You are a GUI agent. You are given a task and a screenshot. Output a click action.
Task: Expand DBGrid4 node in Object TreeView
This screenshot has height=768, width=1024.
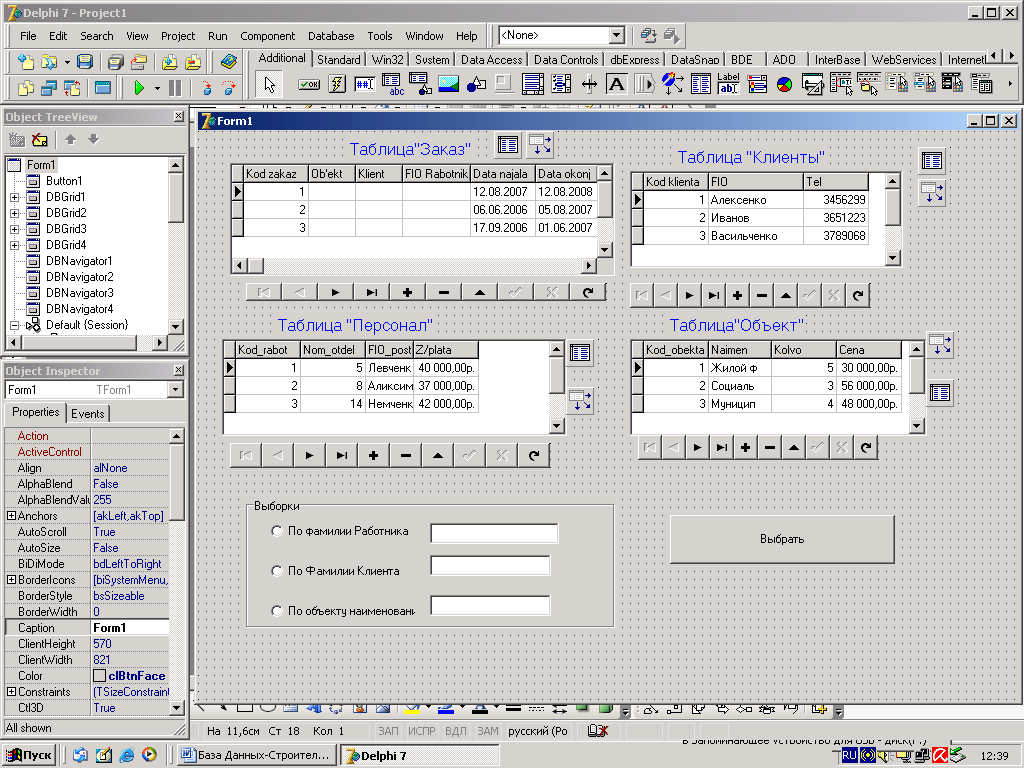(14, 245)
